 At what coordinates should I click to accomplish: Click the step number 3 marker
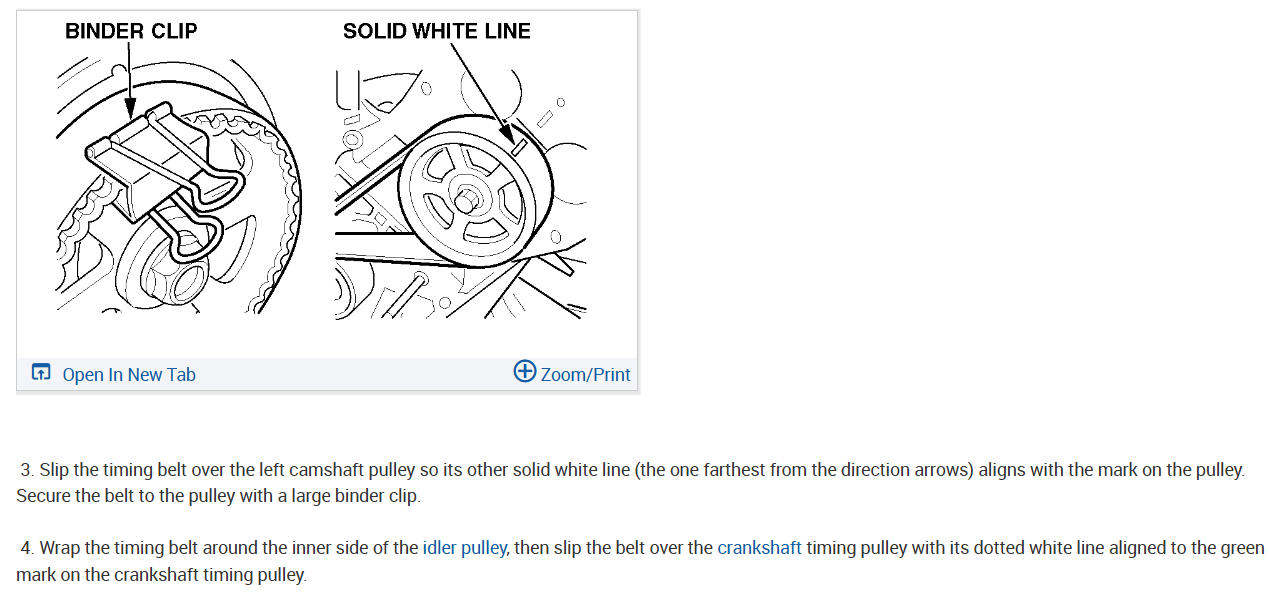(x=27, y=470)
